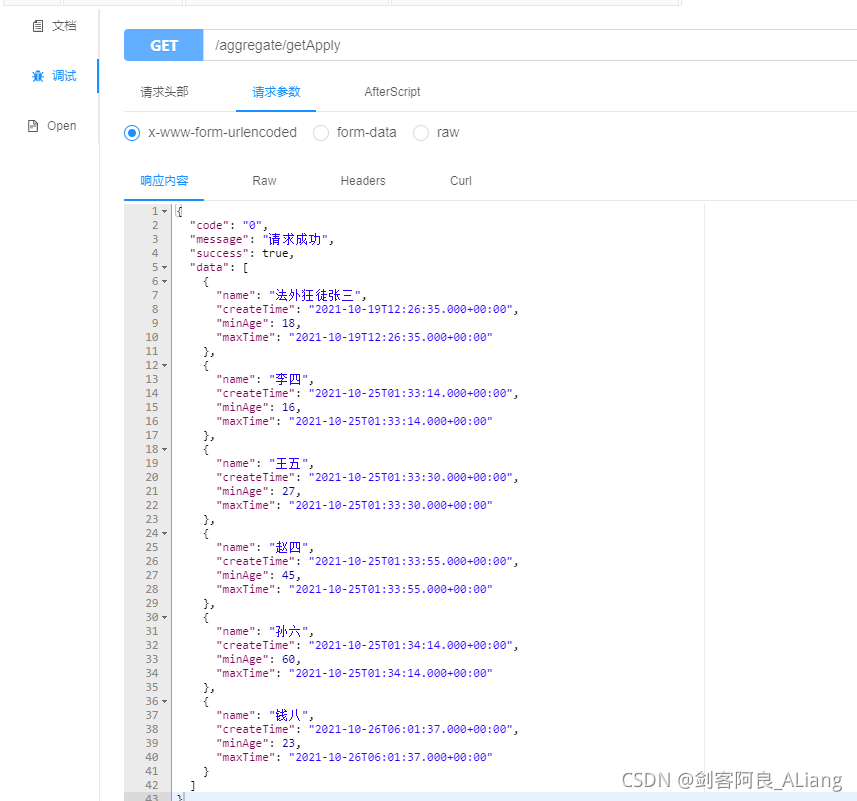Select the x-www-form-urlencoded radio button

pos(131,132)
